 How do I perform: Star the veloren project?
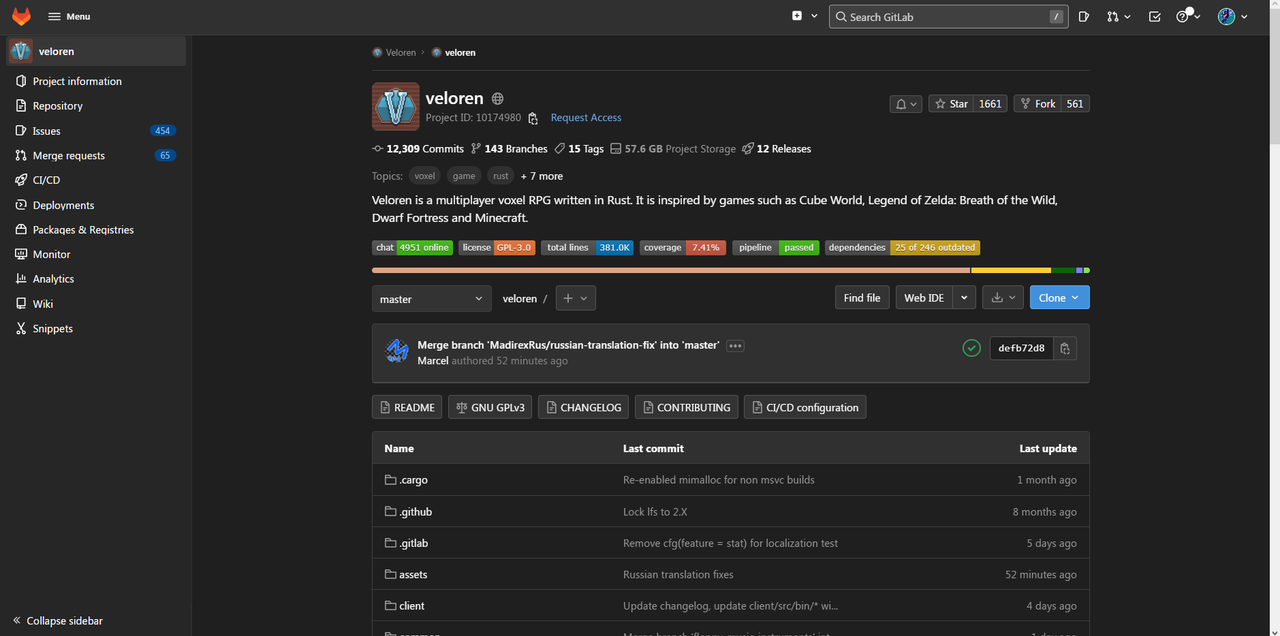[x=950, y=104]
